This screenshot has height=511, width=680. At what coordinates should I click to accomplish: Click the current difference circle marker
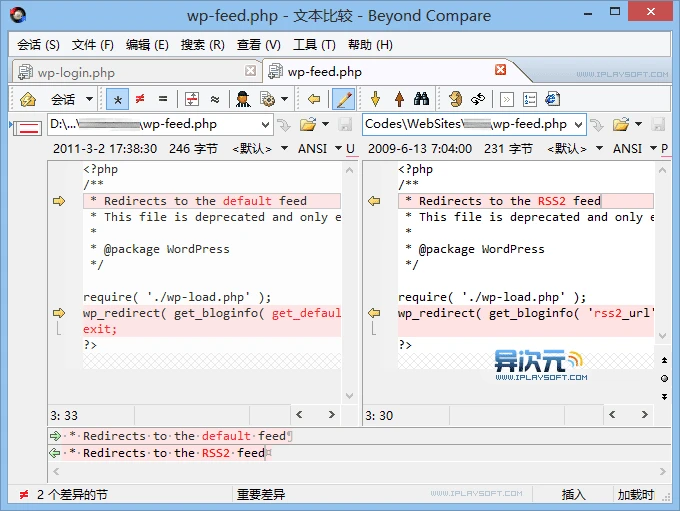click(664, 379)
